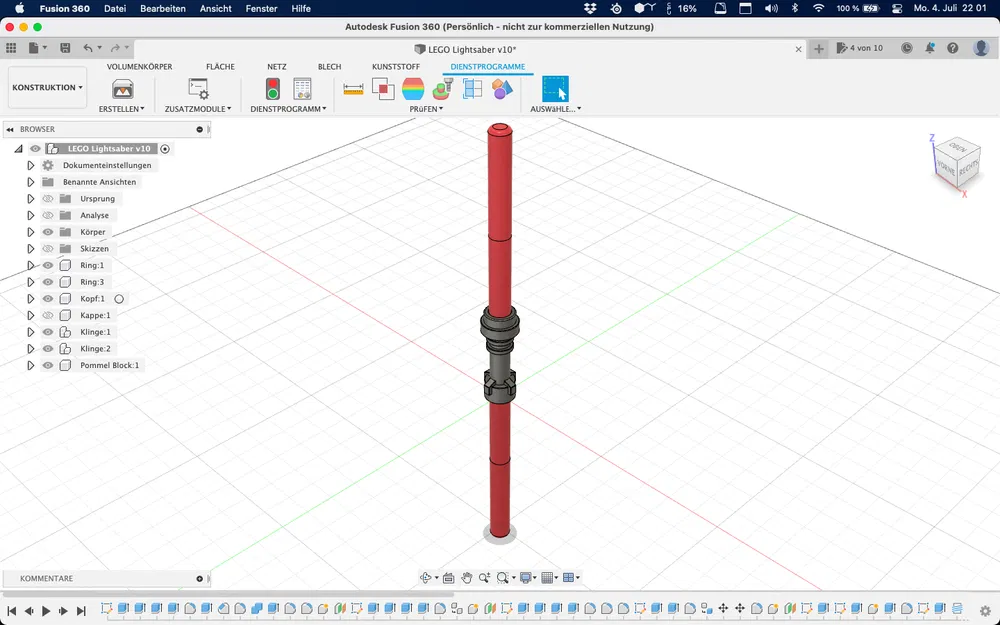Click the traffic light icon in Dienstprogramm

click(x=272, y=89)
